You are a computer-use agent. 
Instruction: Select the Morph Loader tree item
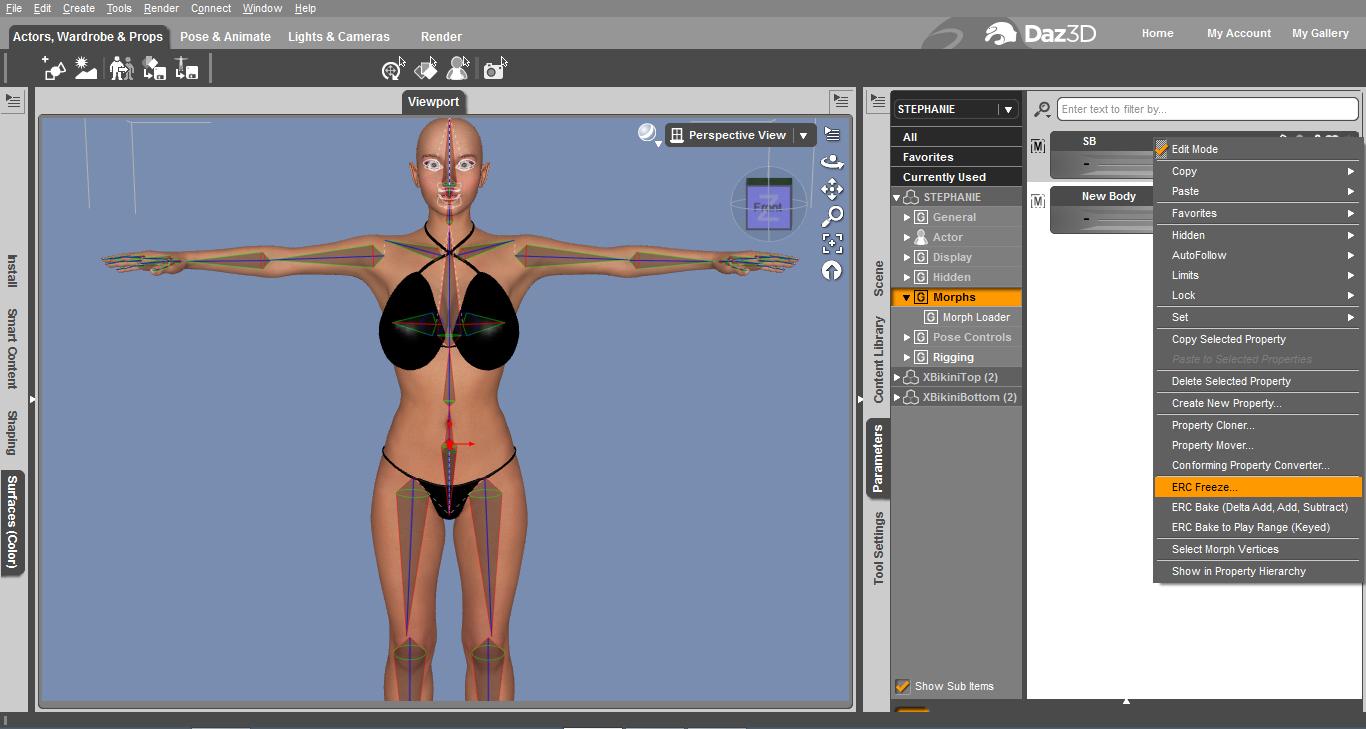tap(976, 317)
